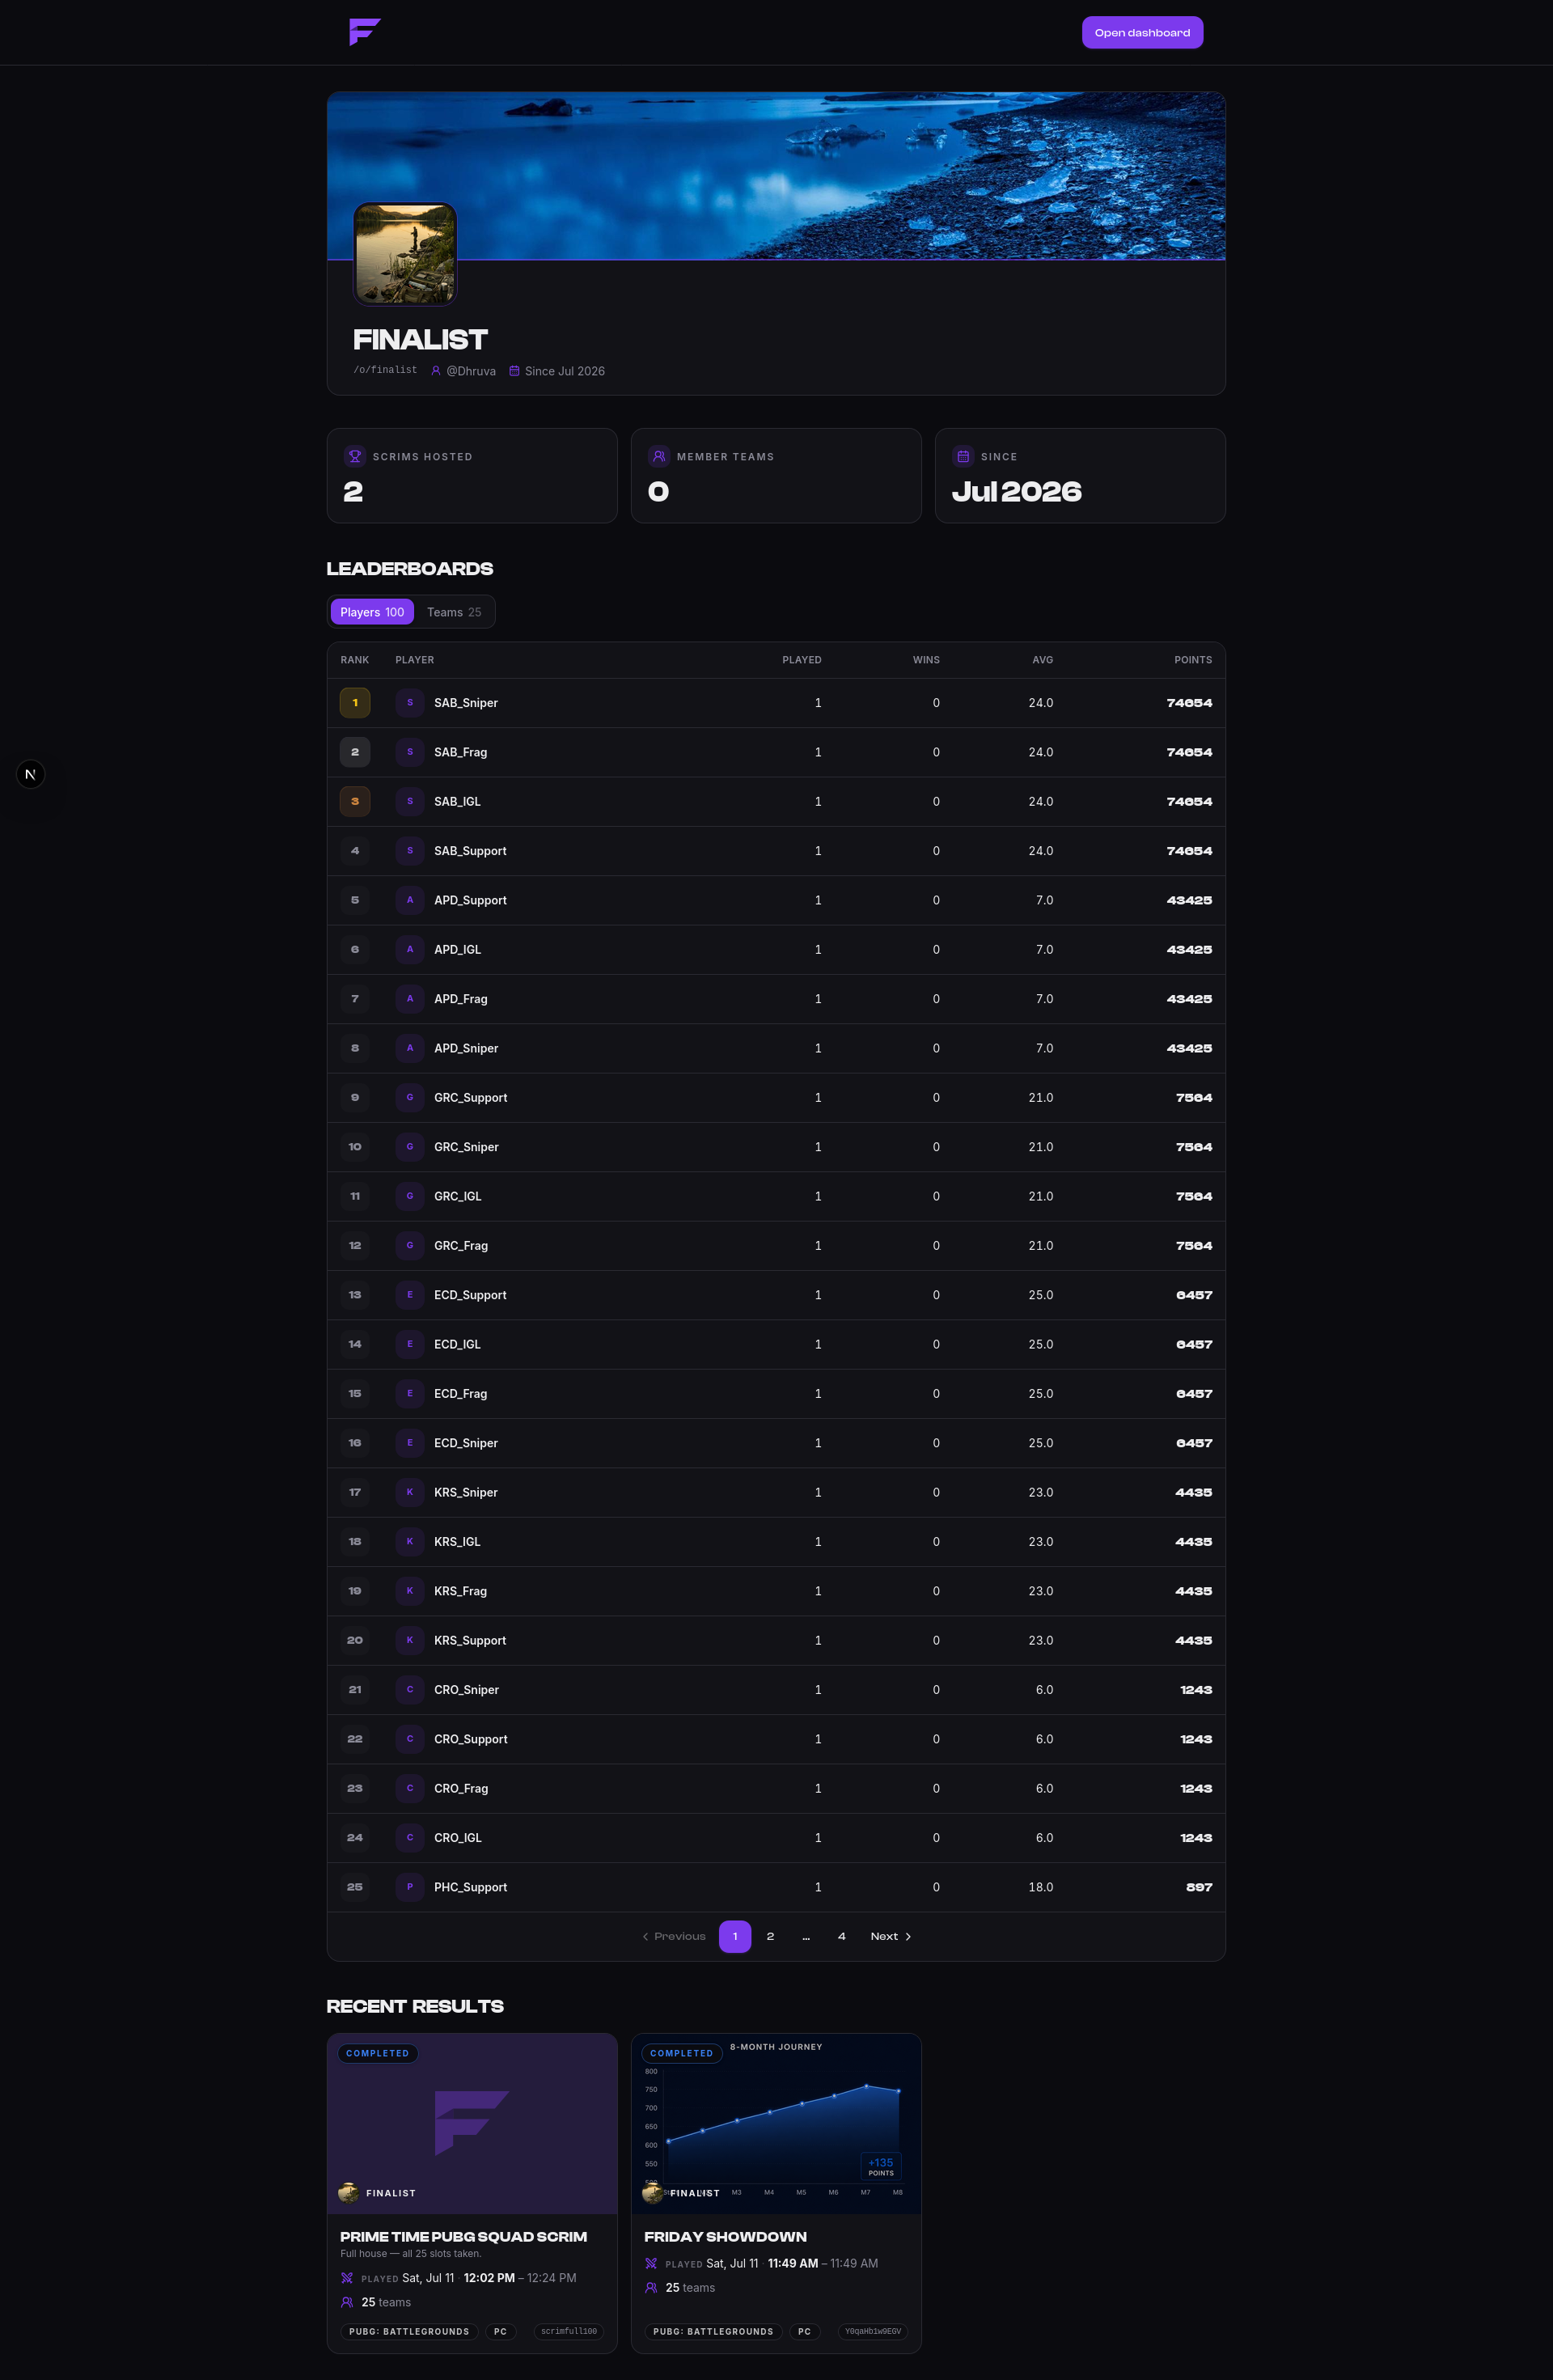1553x2380 pixels.
Task: Switch to the Teams 25 leaderboard tab
Action: pyautogui.click(x=454, y=612)
